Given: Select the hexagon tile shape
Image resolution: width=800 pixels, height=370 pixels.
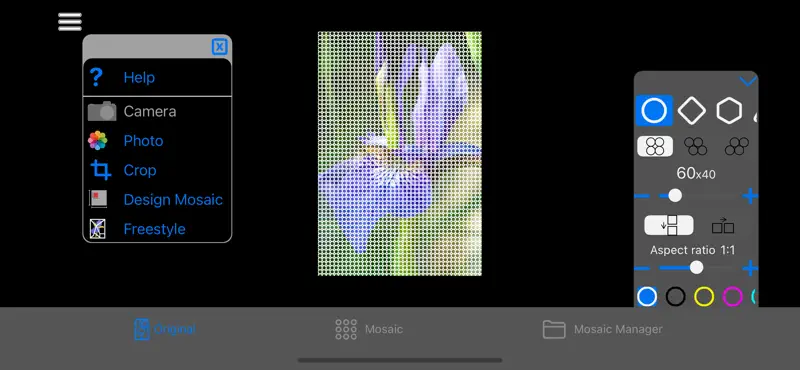Looking at the screenshot, I should coord(729,111).
